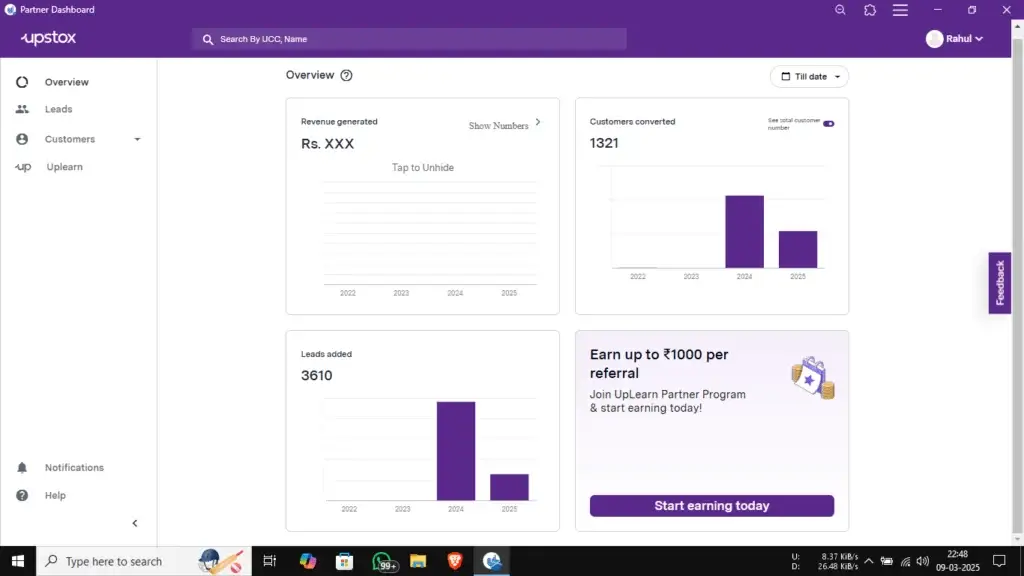Viewport: 1024px width, 576px height.
Task: Tap to Unhide the revenue chart
Action: (423, 168)
